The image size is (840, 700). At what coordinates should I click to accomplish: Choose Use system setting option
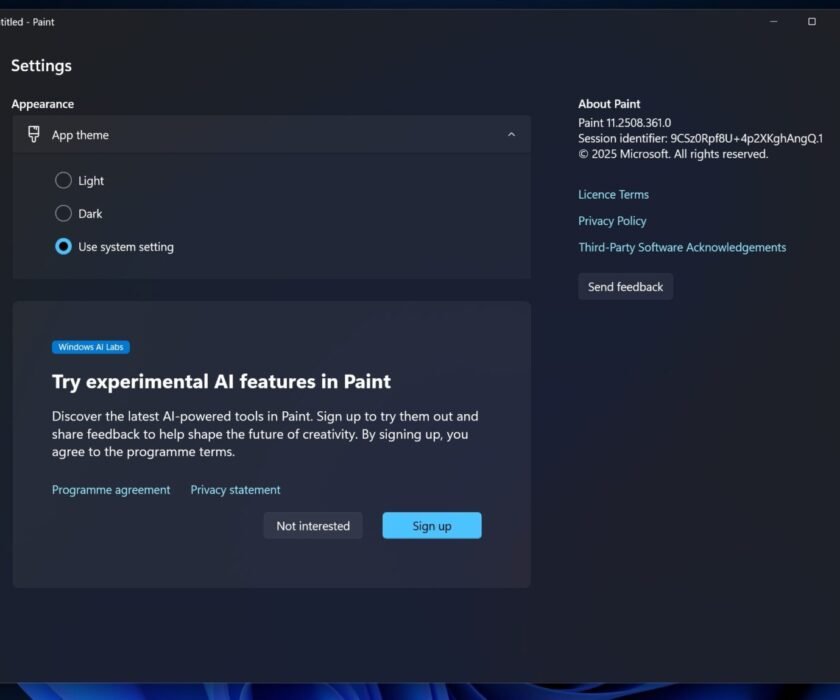coord(63,246)
